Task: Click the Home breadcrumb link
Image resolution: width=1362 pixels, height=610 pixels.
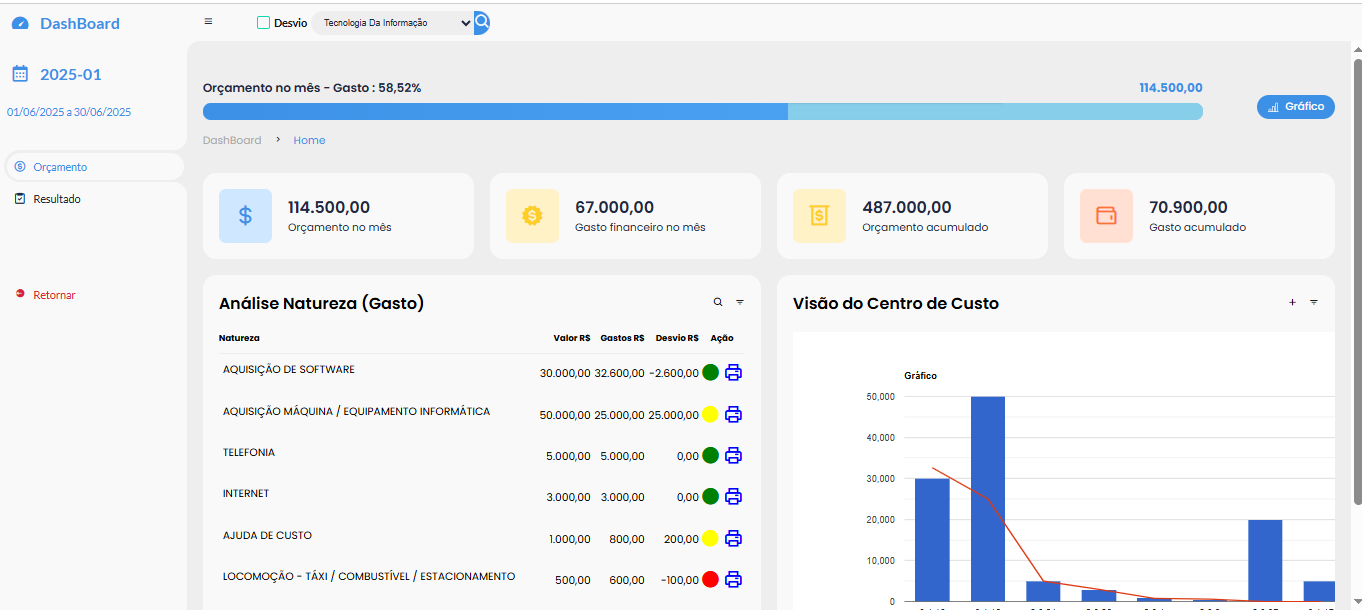Action: (x=309, y=140)
